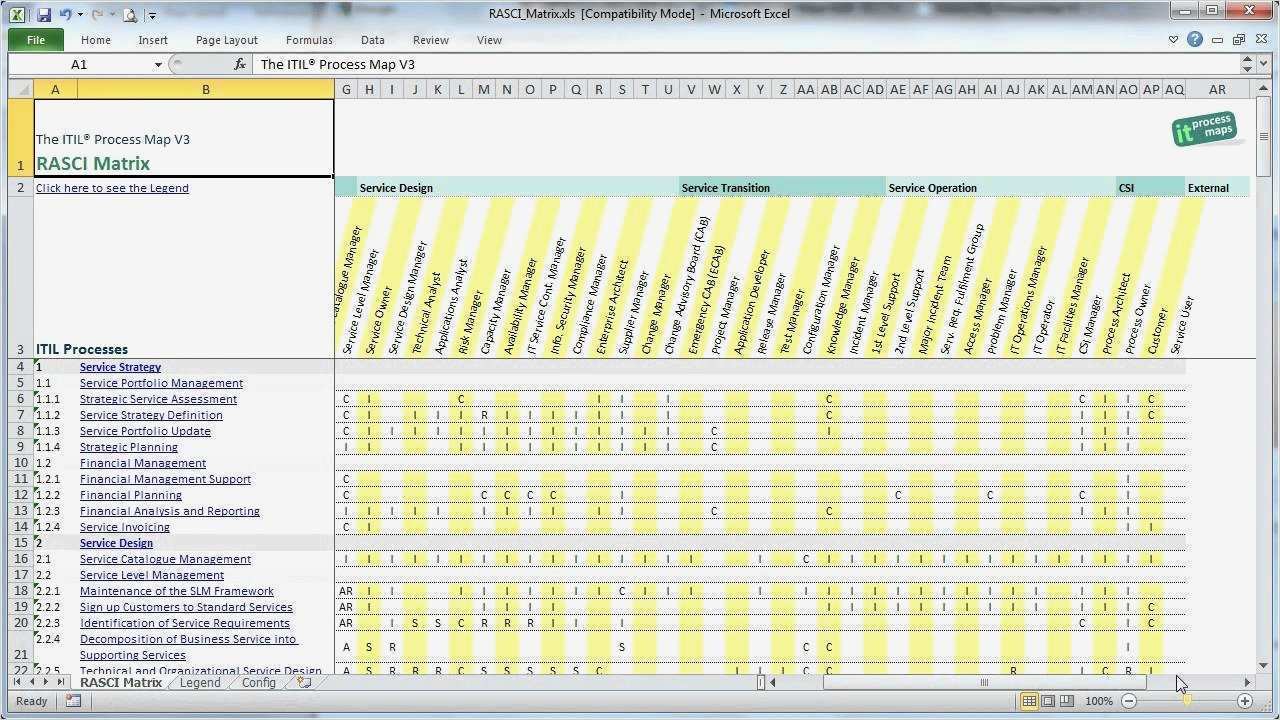Select row 6 header
The image size is (1280, 720).
(x=20, y=399)
